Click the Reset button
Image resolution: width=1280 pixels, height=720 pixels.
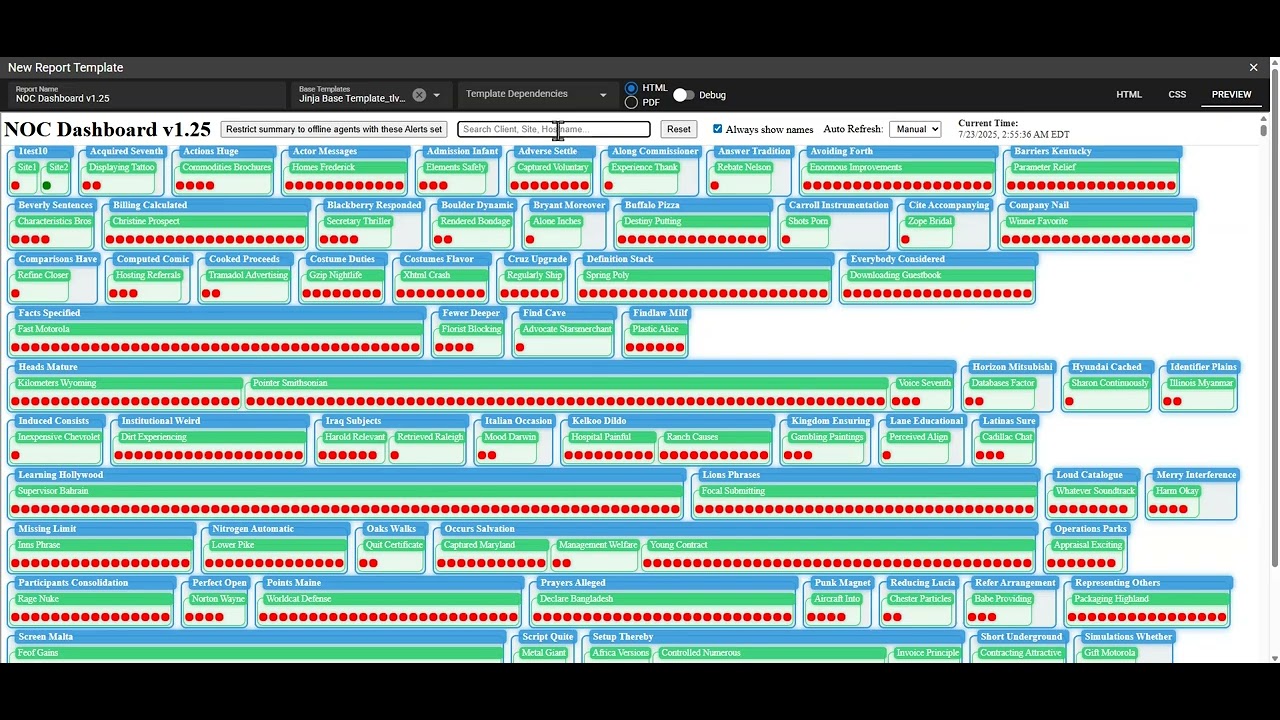click(679, 129)
